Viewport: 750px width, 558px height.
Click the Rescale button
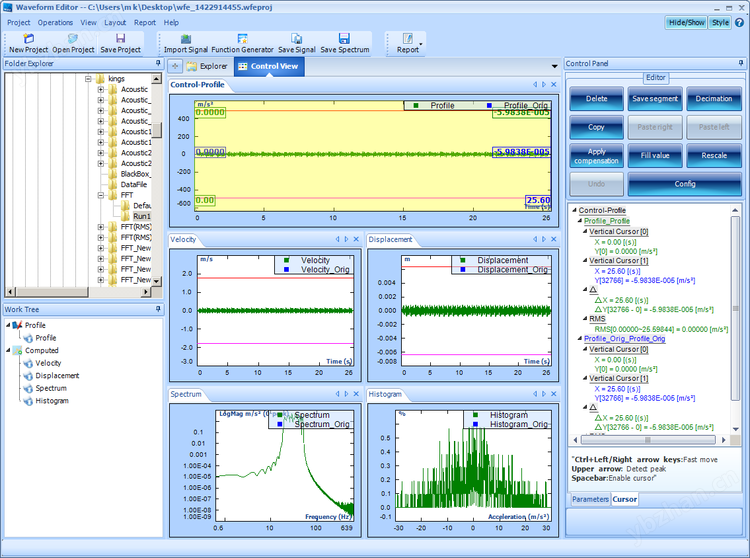click(714, 156)
